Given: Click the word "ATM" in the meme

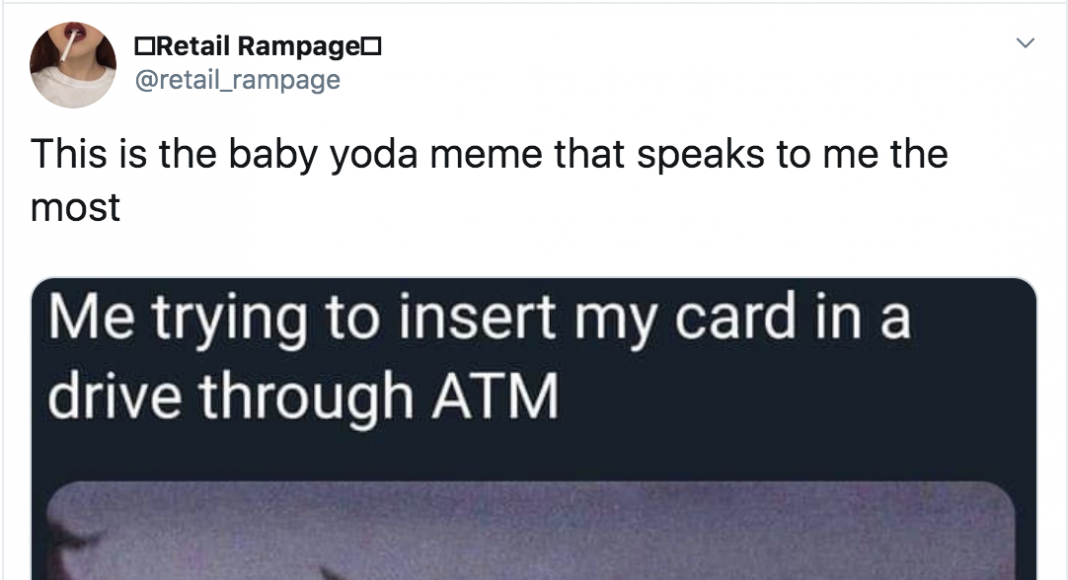Looking at the screenshot, I should [496, 396].
